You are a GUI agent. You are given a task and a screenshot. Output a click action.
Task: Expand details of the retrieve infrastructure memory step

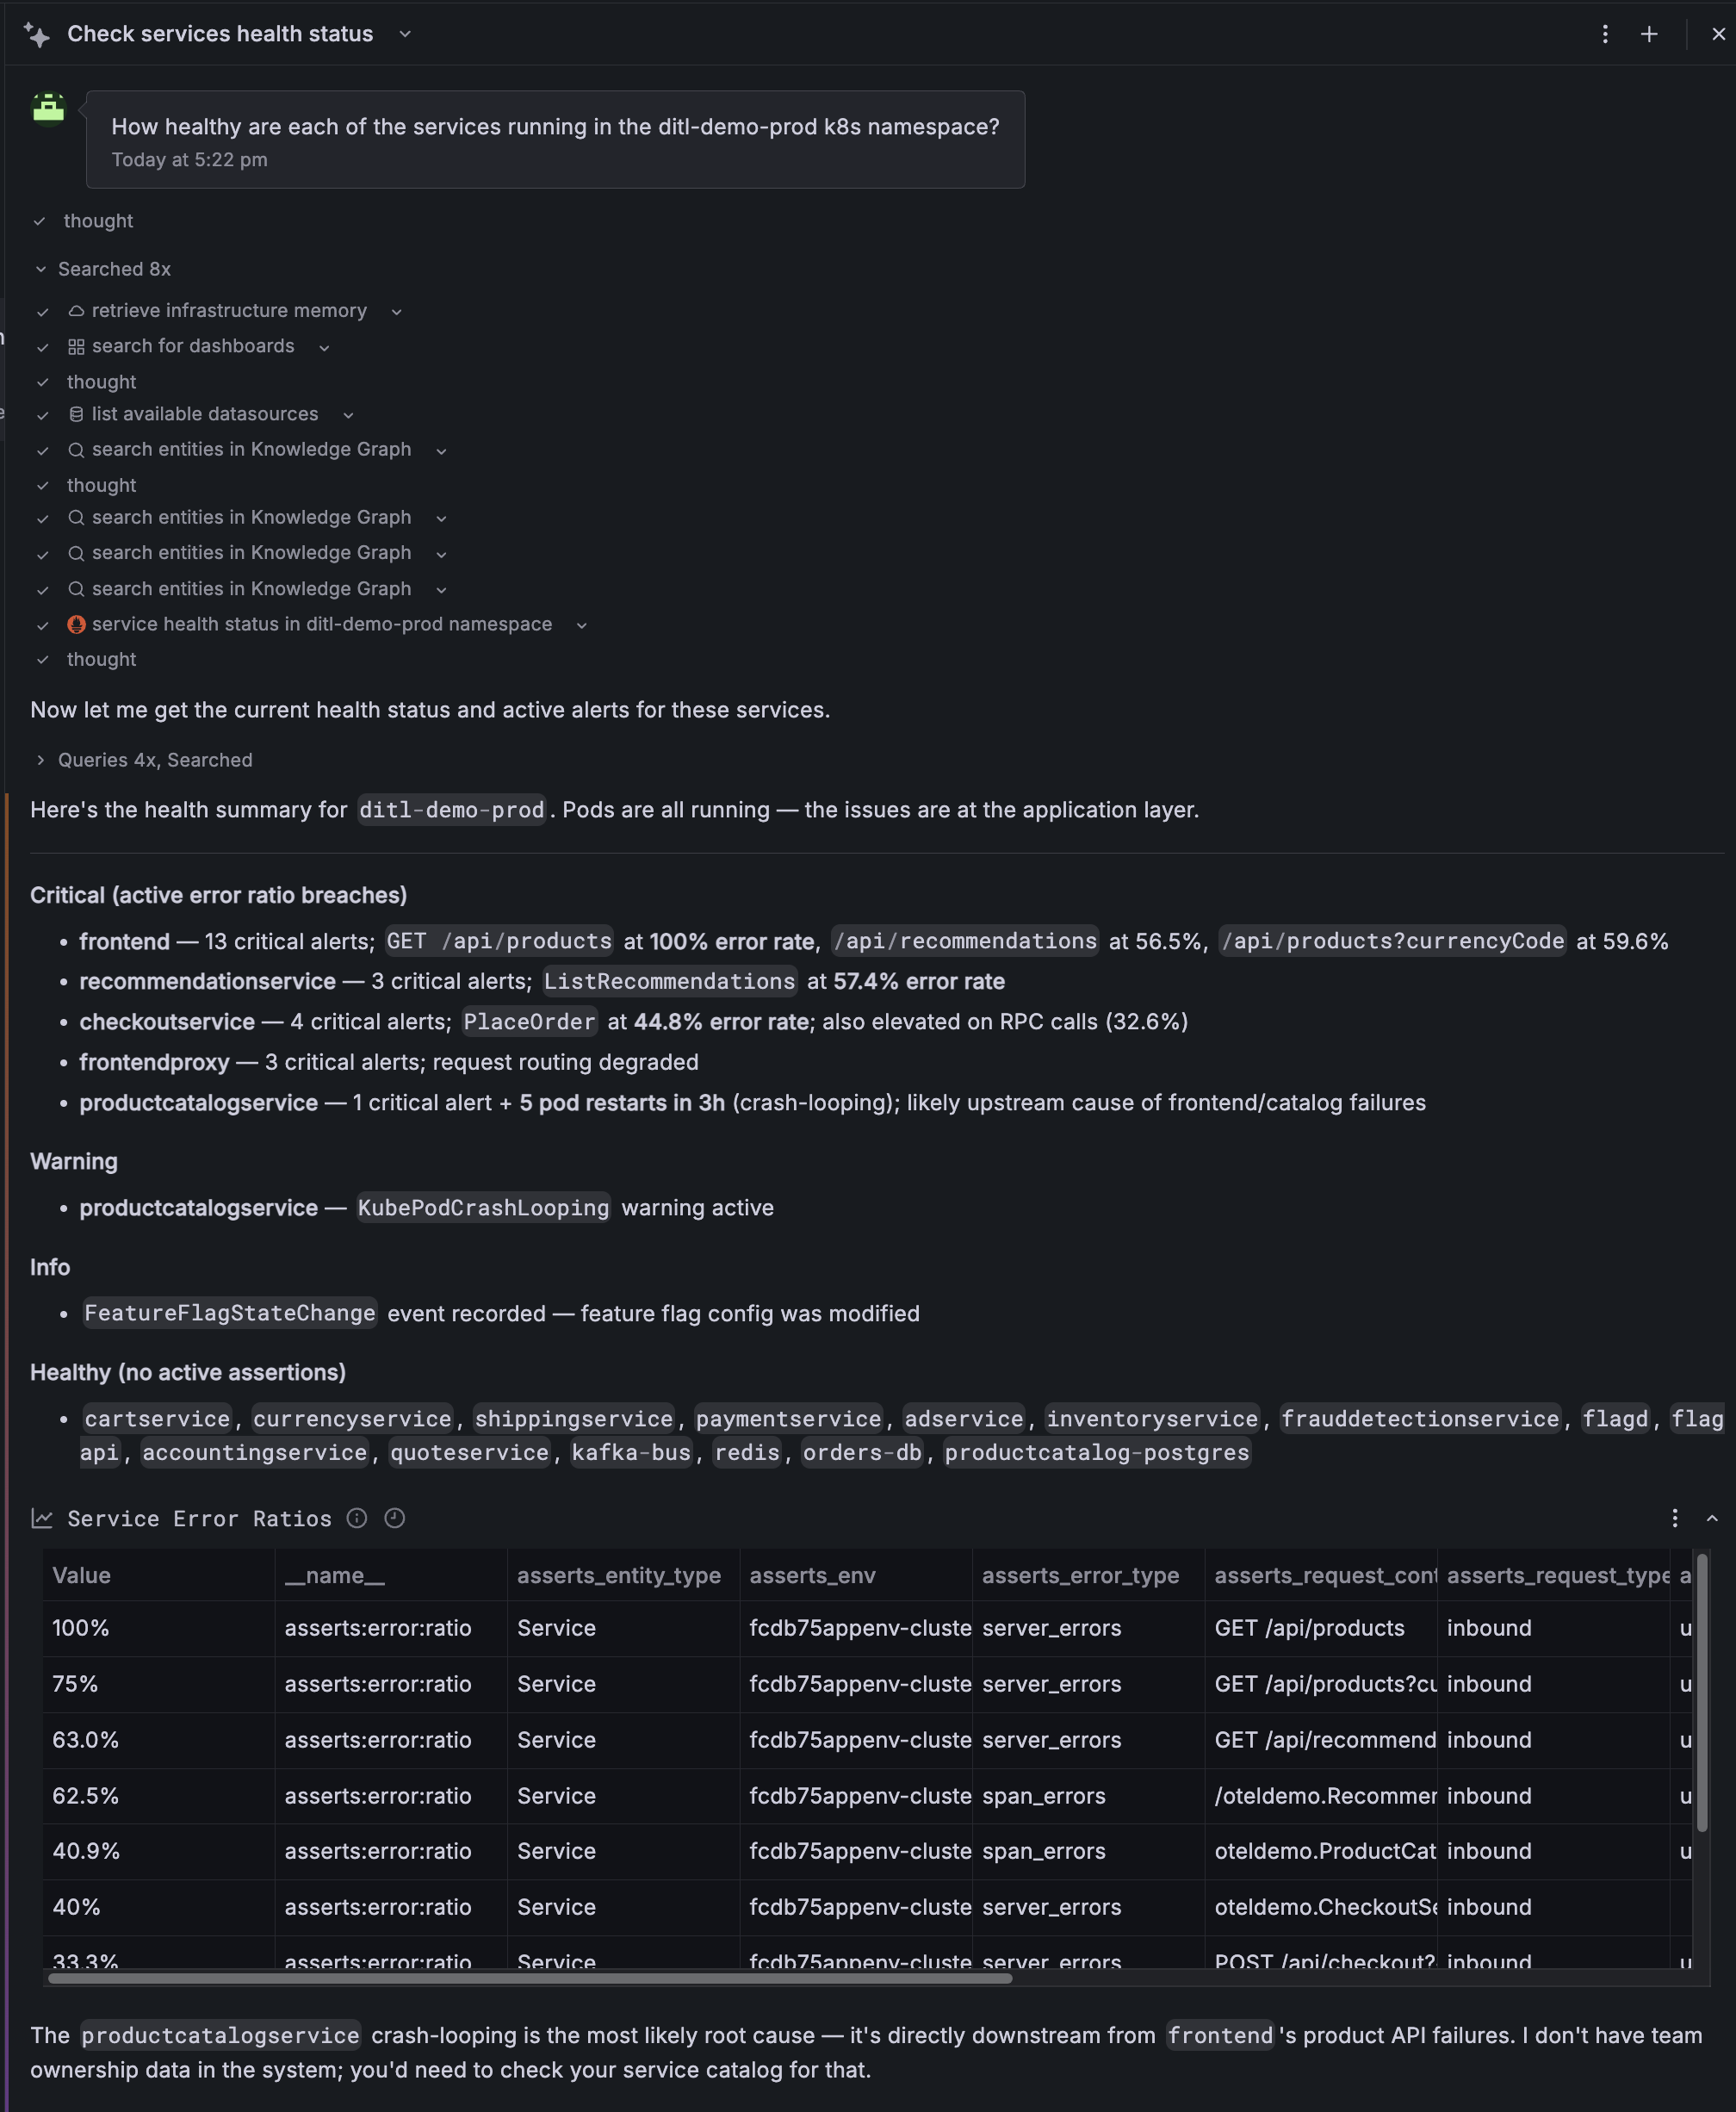tap(396, 311)
